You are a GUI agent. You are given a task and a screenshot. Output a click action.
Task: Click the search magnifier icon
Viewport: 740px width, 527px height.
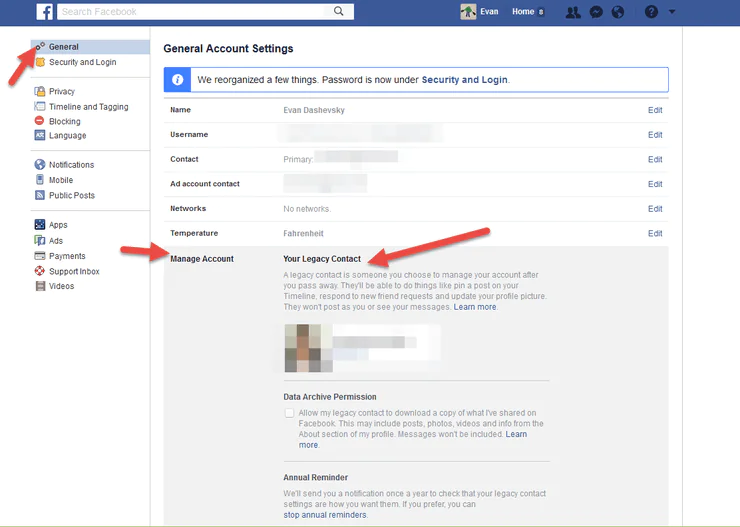point(340,12)
